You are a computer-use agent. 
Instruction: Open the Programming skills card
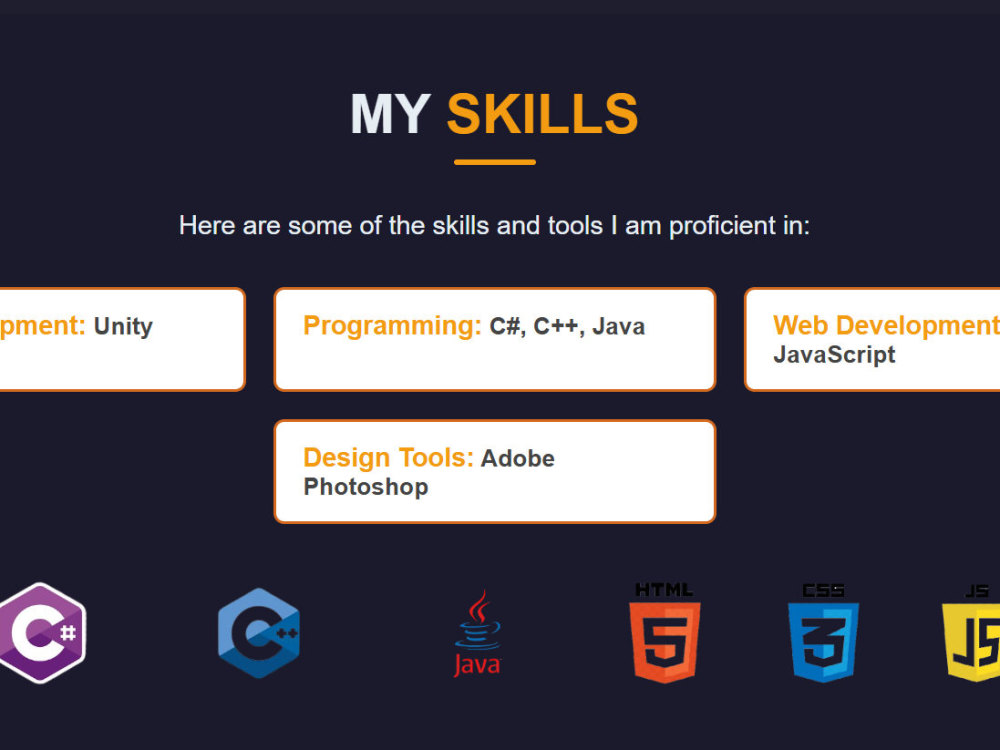495,339
